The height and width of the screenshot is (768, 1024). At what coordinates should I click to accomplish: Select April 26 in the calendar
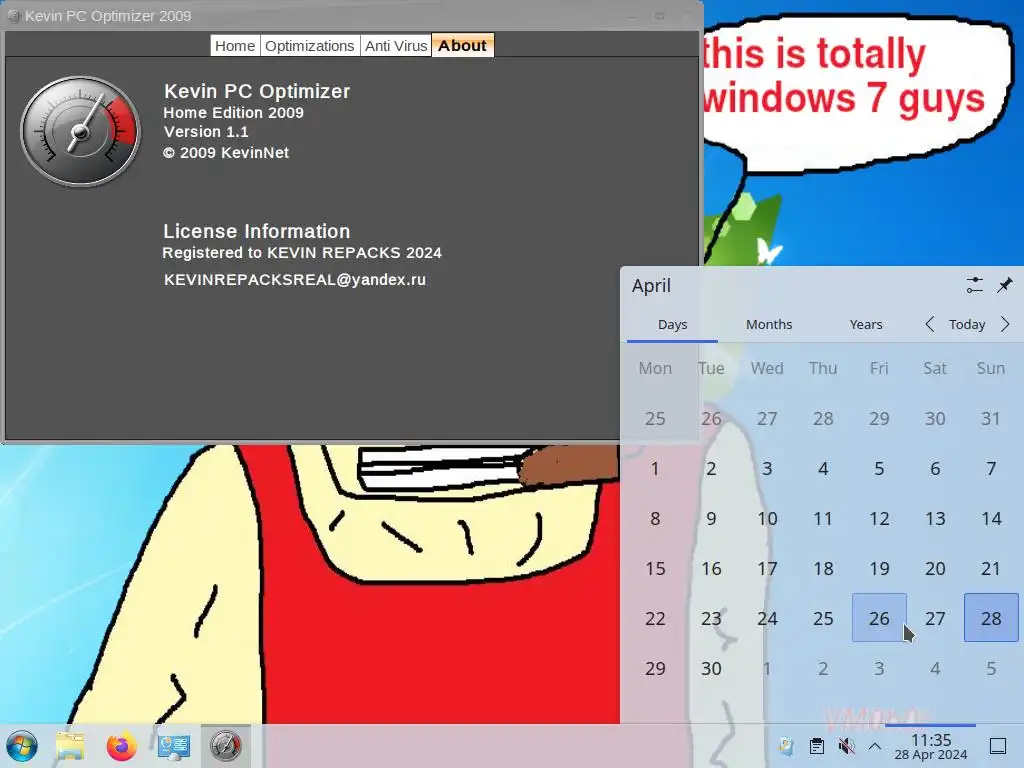879,618
